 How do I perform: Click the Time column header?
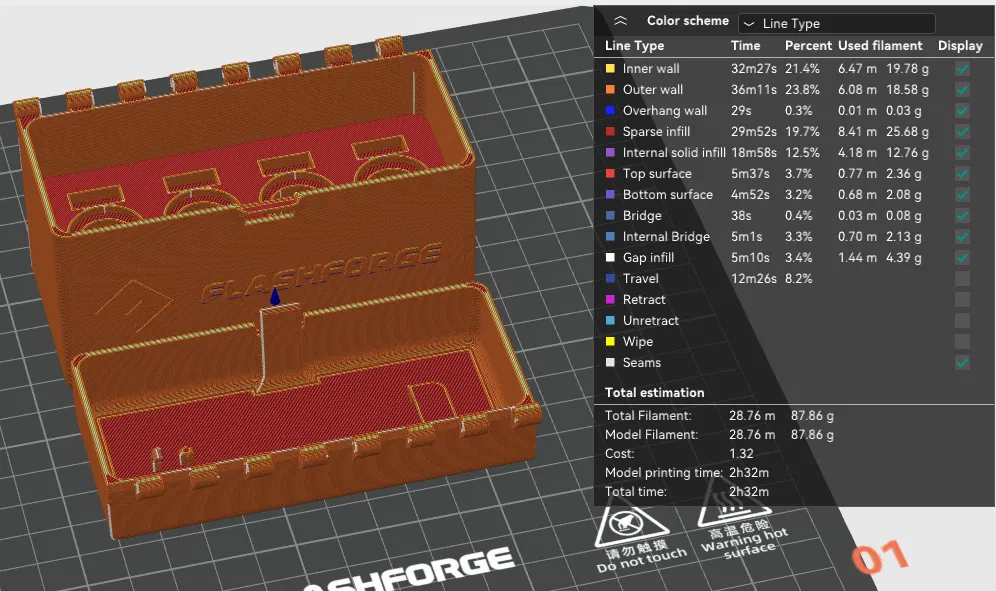[746, 46]
